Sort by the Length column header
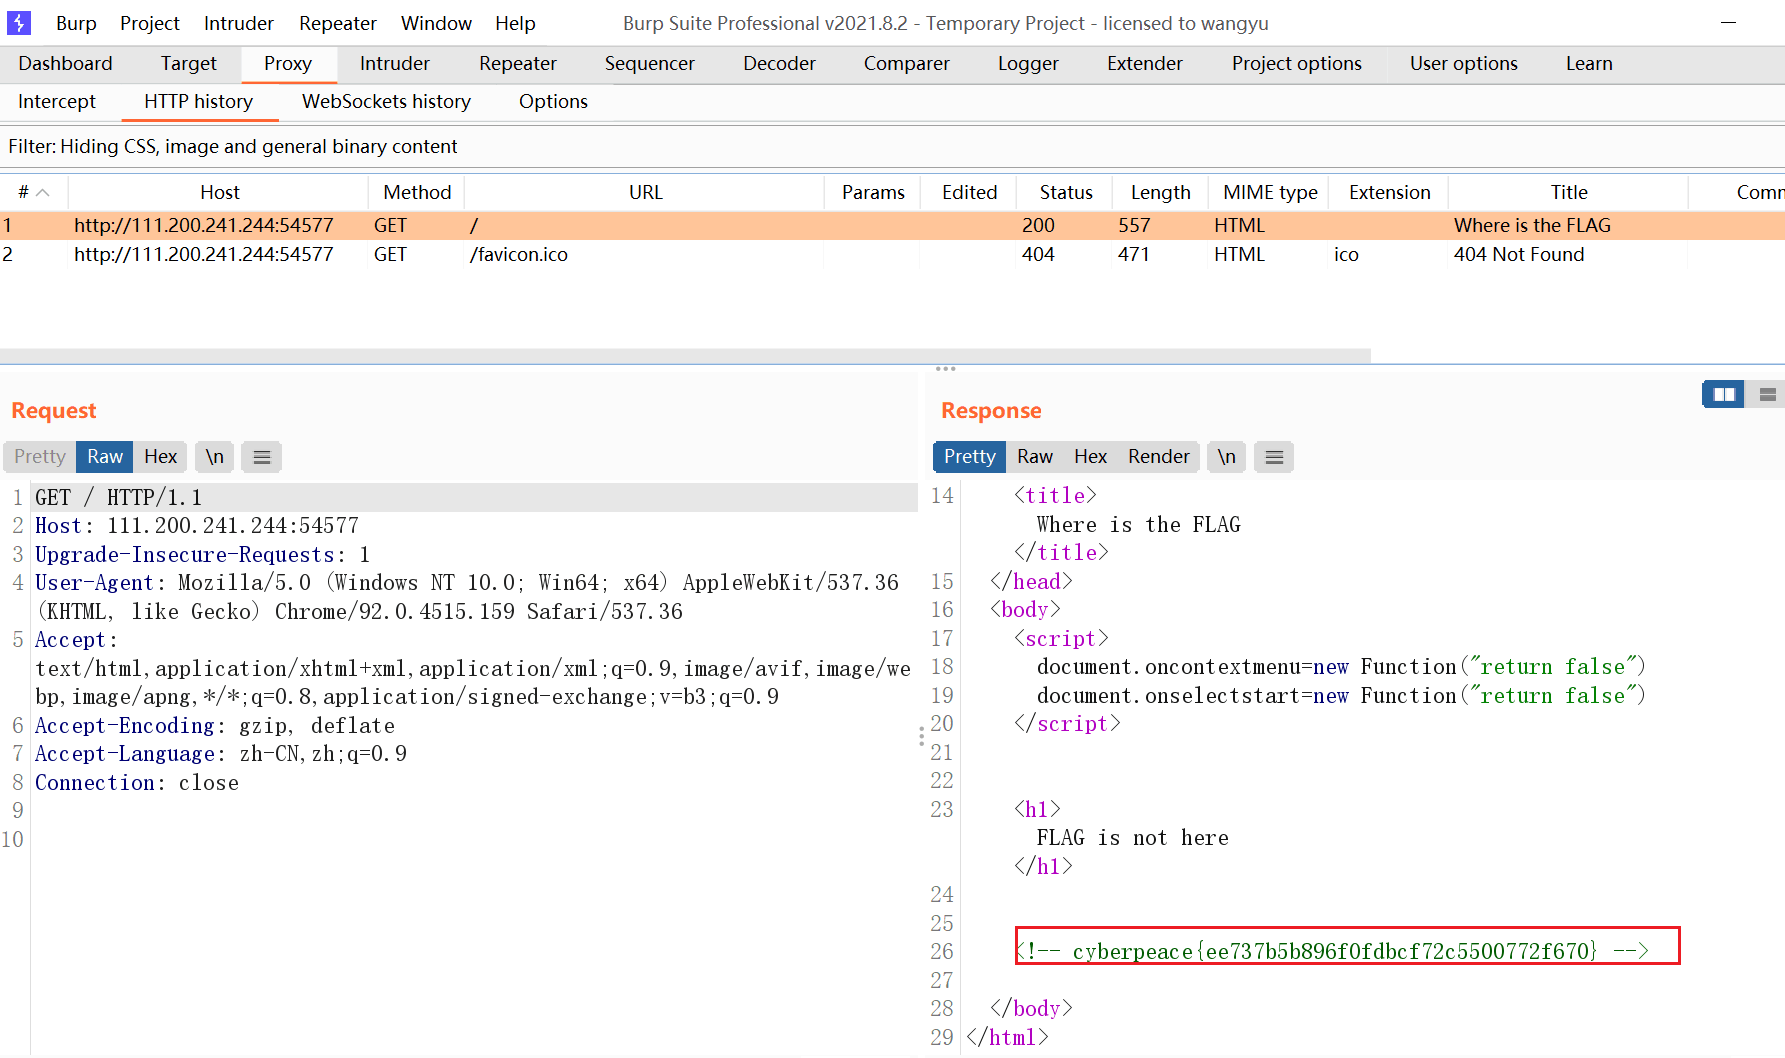Image resolution: width=1785 pixels, height=1058 pixels. pyautogui.click(x=1161, y=192)
